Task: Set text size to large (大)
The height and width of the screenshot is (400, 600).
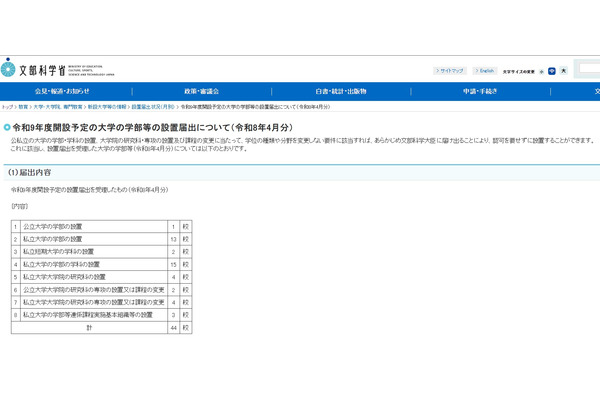Action: (x=563, y=71)
